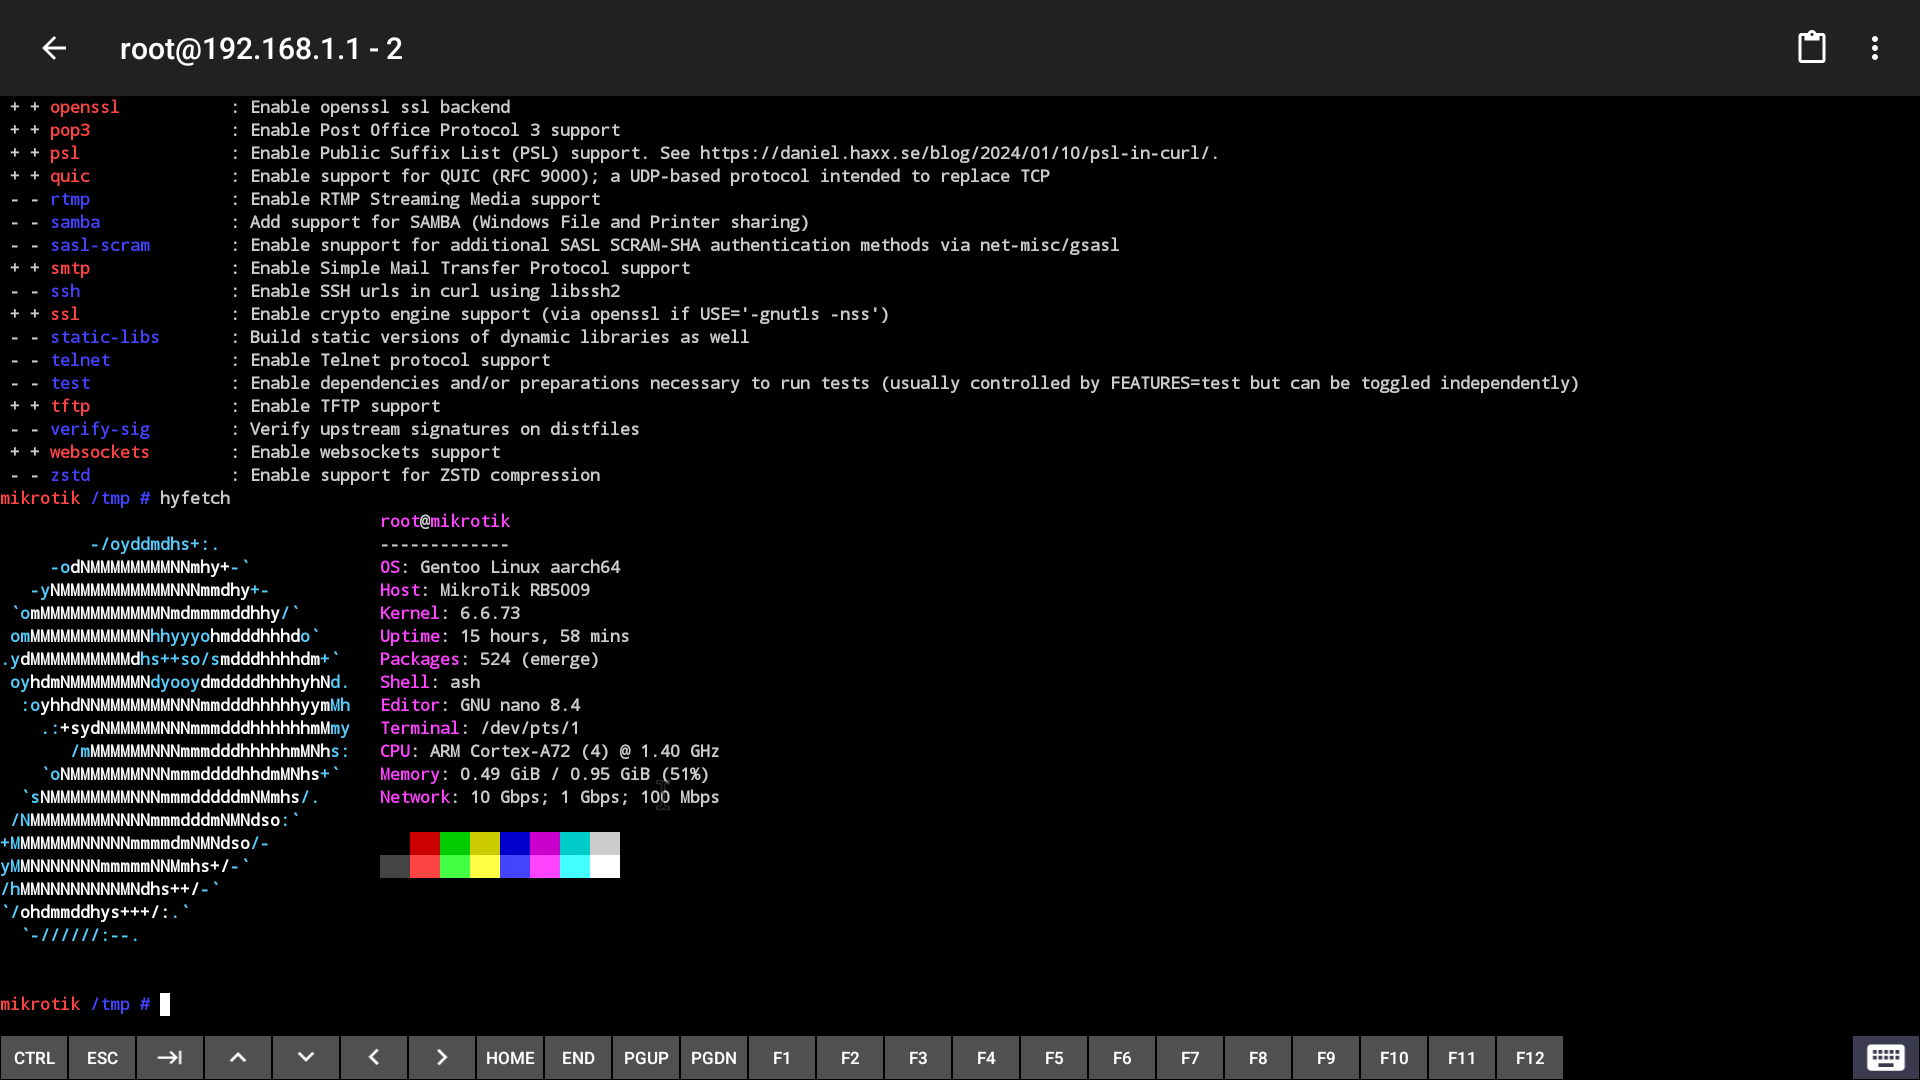Viewport: 1920px width, 1080px height.
Task: Tap the back arrow icon
Action: (x=54, y=48)
